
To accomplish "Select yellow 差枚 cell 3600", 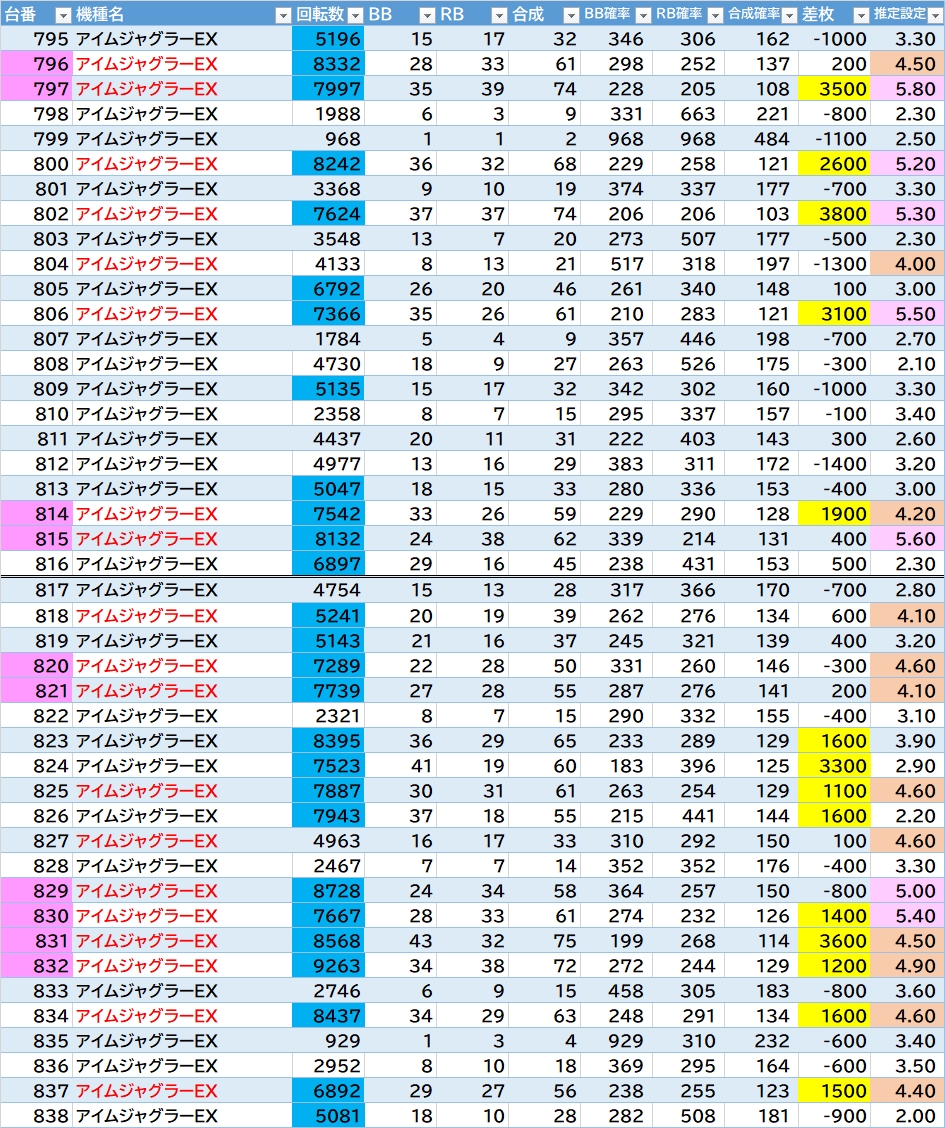I will 834,941.
